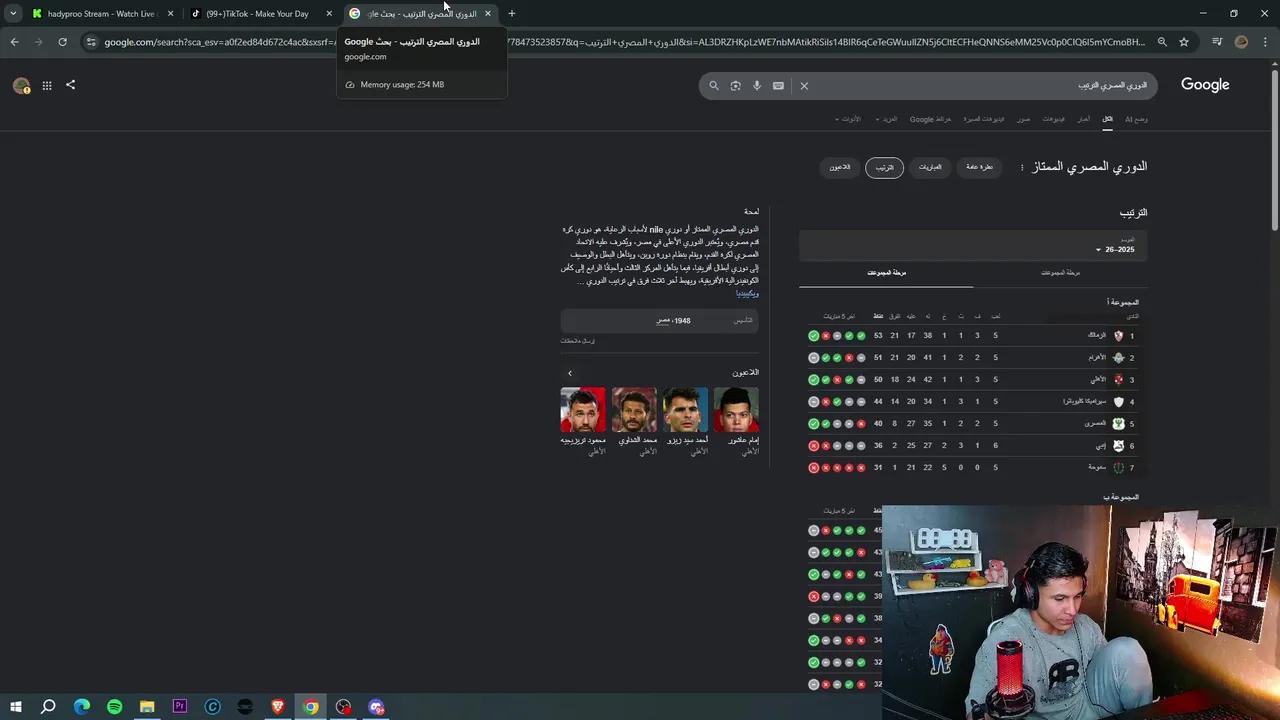Open Chrome's three-dot menu
This screenshot has height=720, width=1280.
point(1265,42)
